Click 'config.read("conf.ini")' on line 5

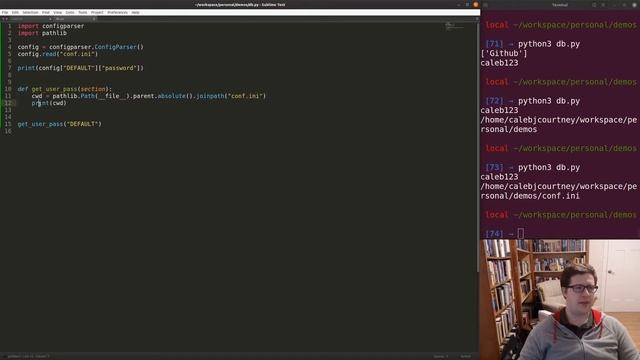pyautogui.click(x=58, y=54)
